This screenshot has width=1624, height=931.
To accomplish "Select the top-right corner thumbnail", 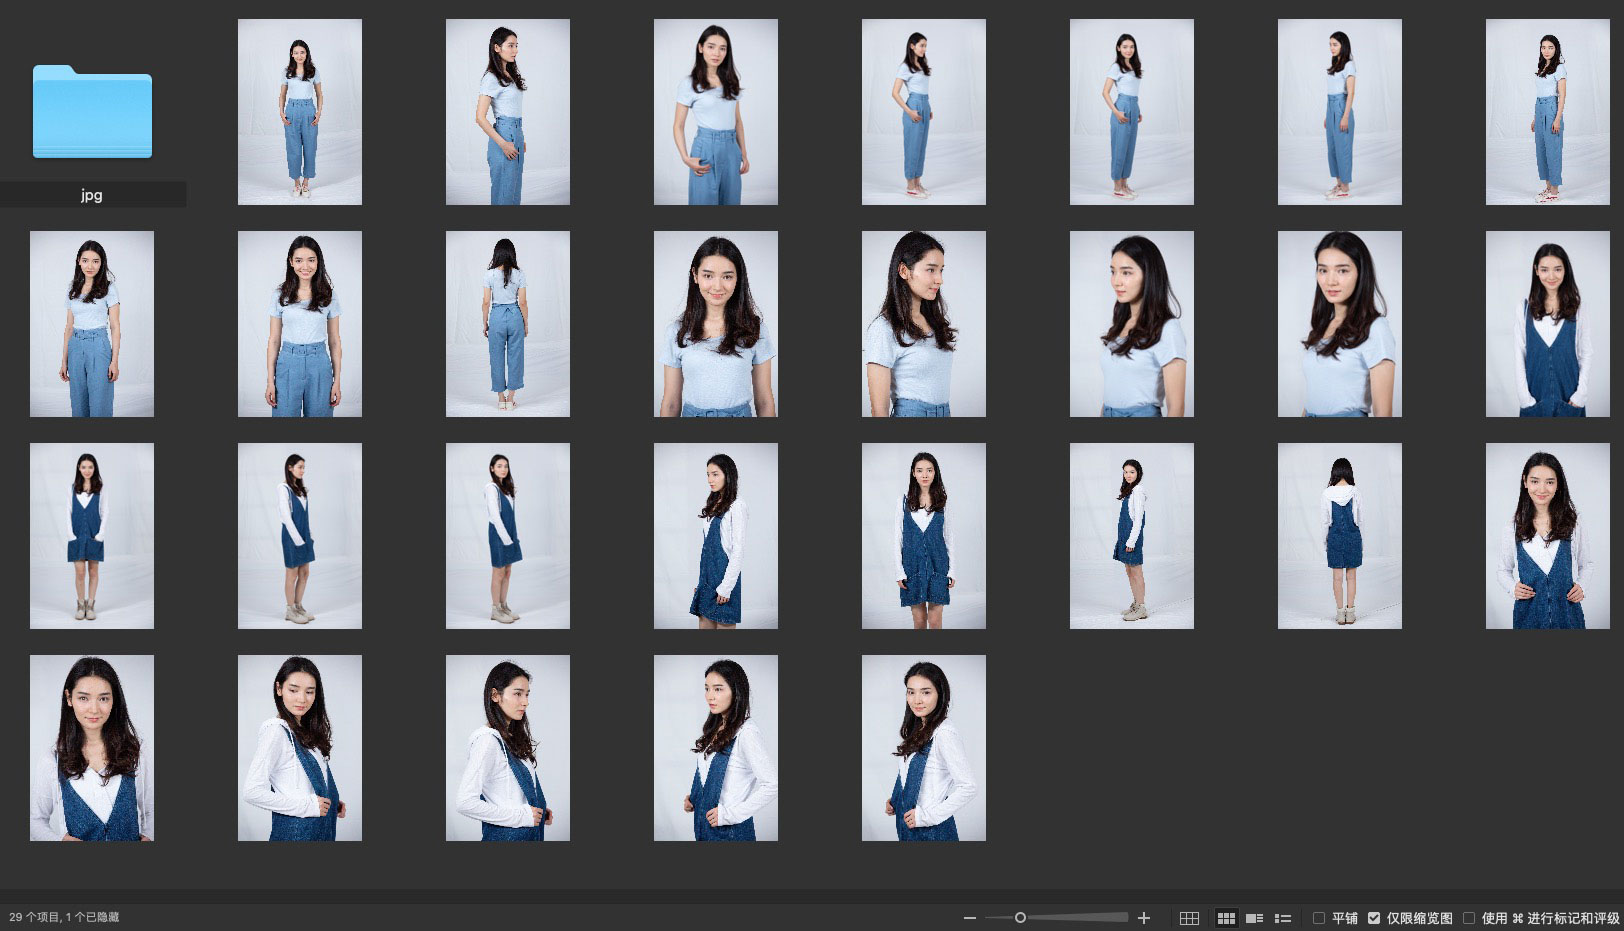I will tap(1547, 112).
